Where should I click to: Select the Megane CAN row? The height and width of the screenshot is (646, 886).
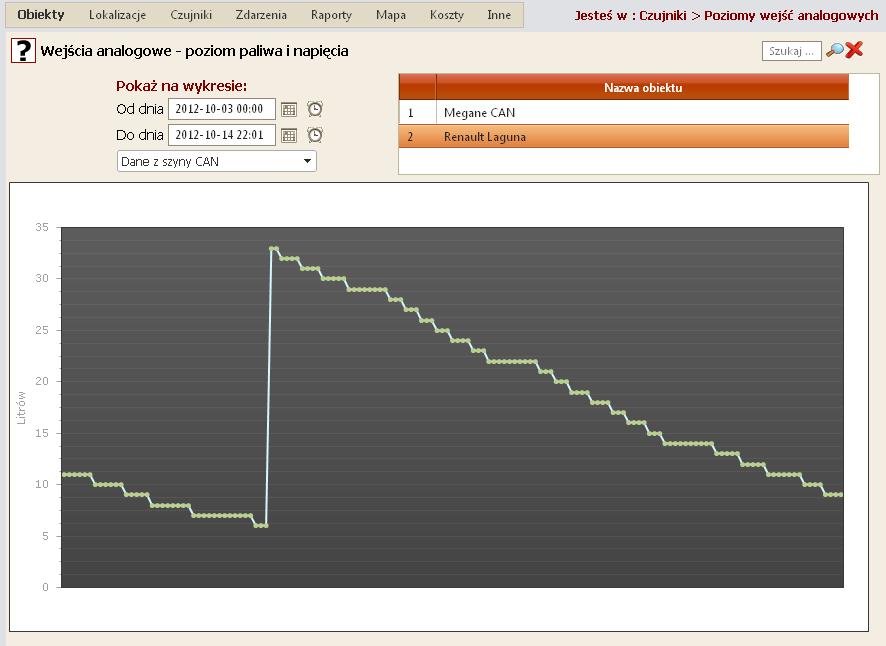point(624,112)
